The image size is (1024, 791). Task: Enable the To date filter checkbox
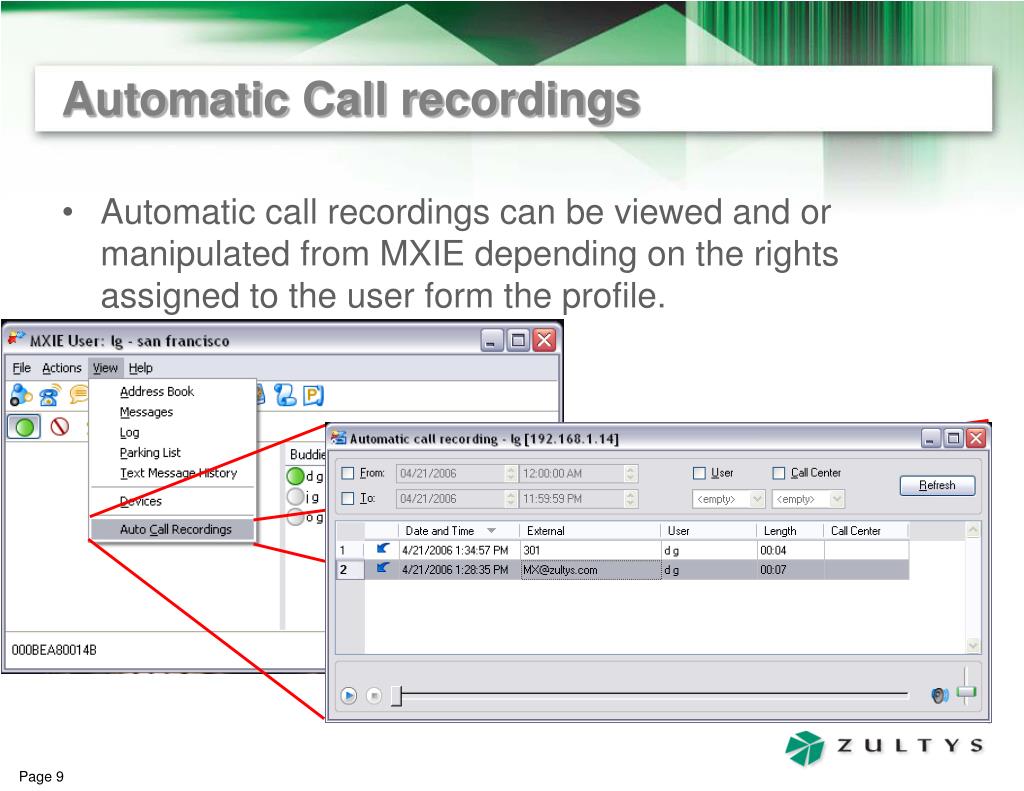click(347, 498)
